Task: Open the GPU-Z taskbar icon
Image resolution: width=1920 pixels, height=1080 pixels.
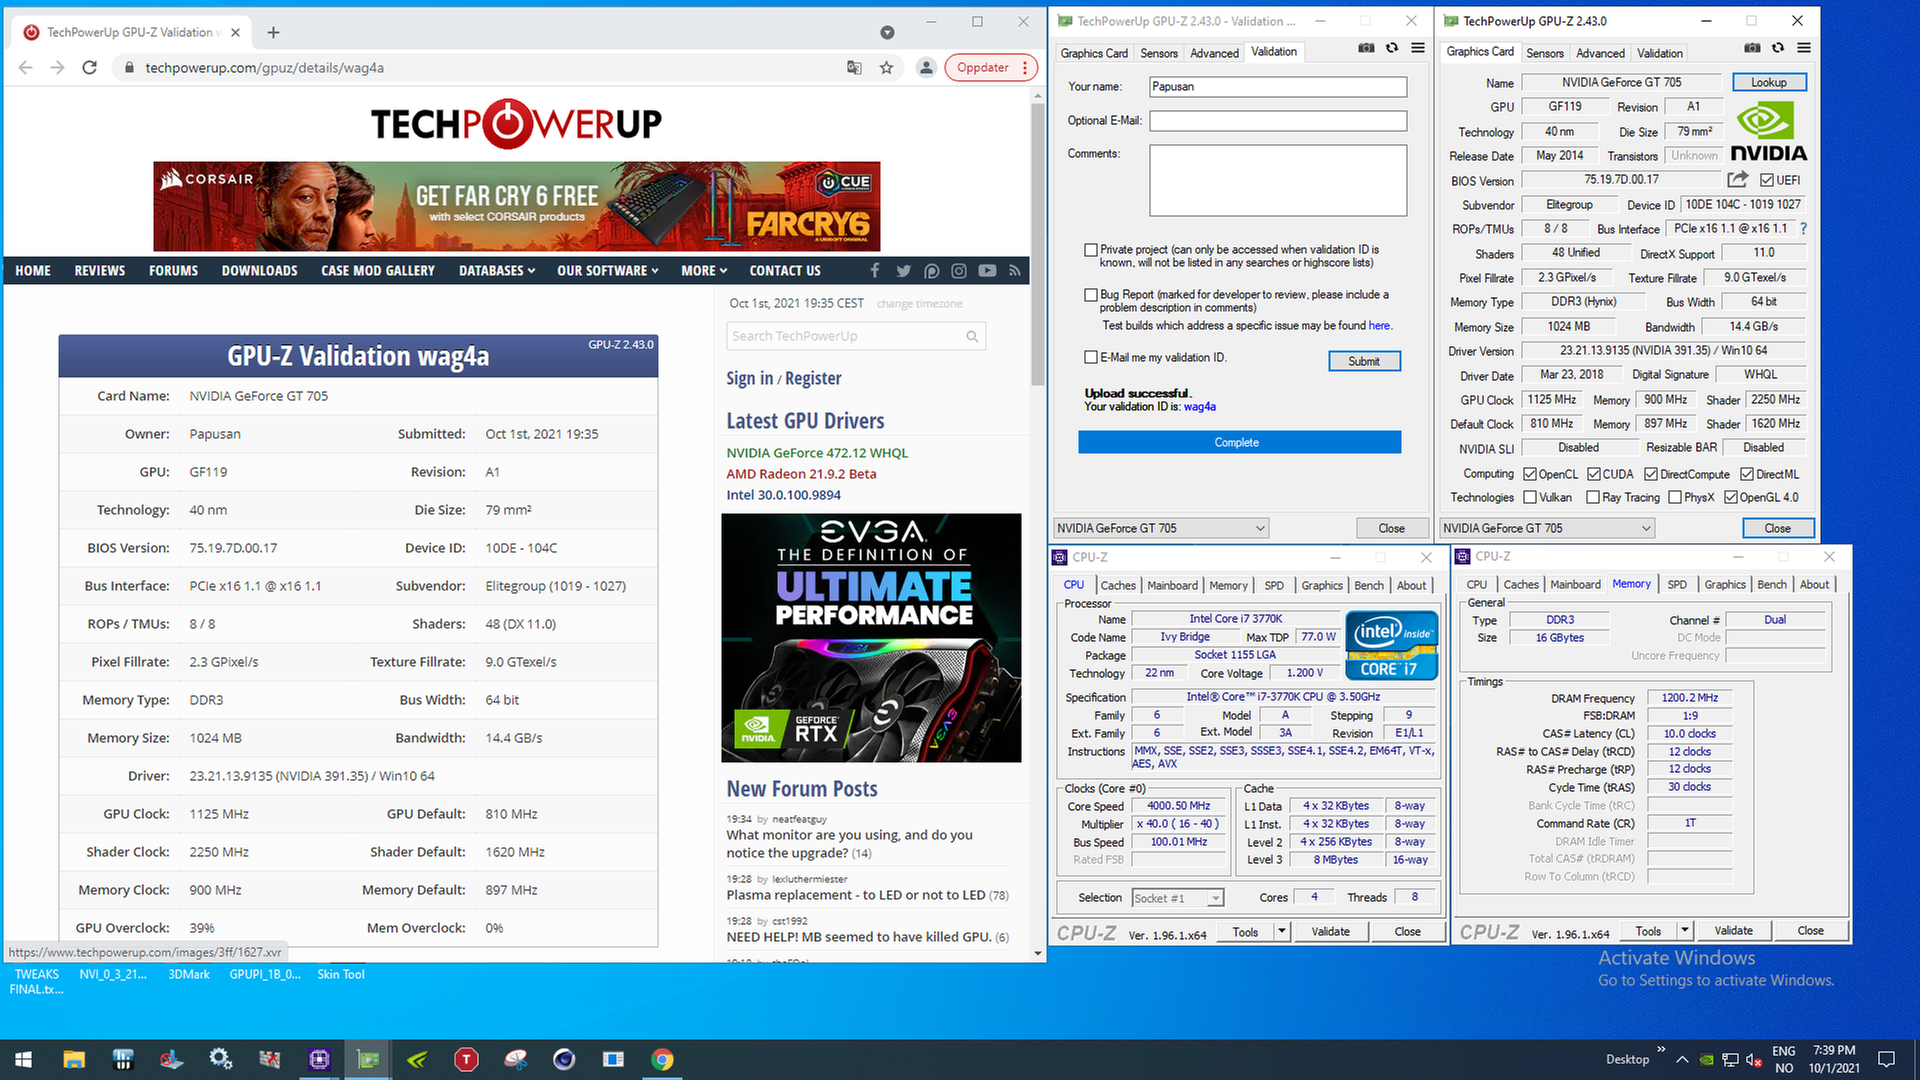Action: click(368, 1059)
